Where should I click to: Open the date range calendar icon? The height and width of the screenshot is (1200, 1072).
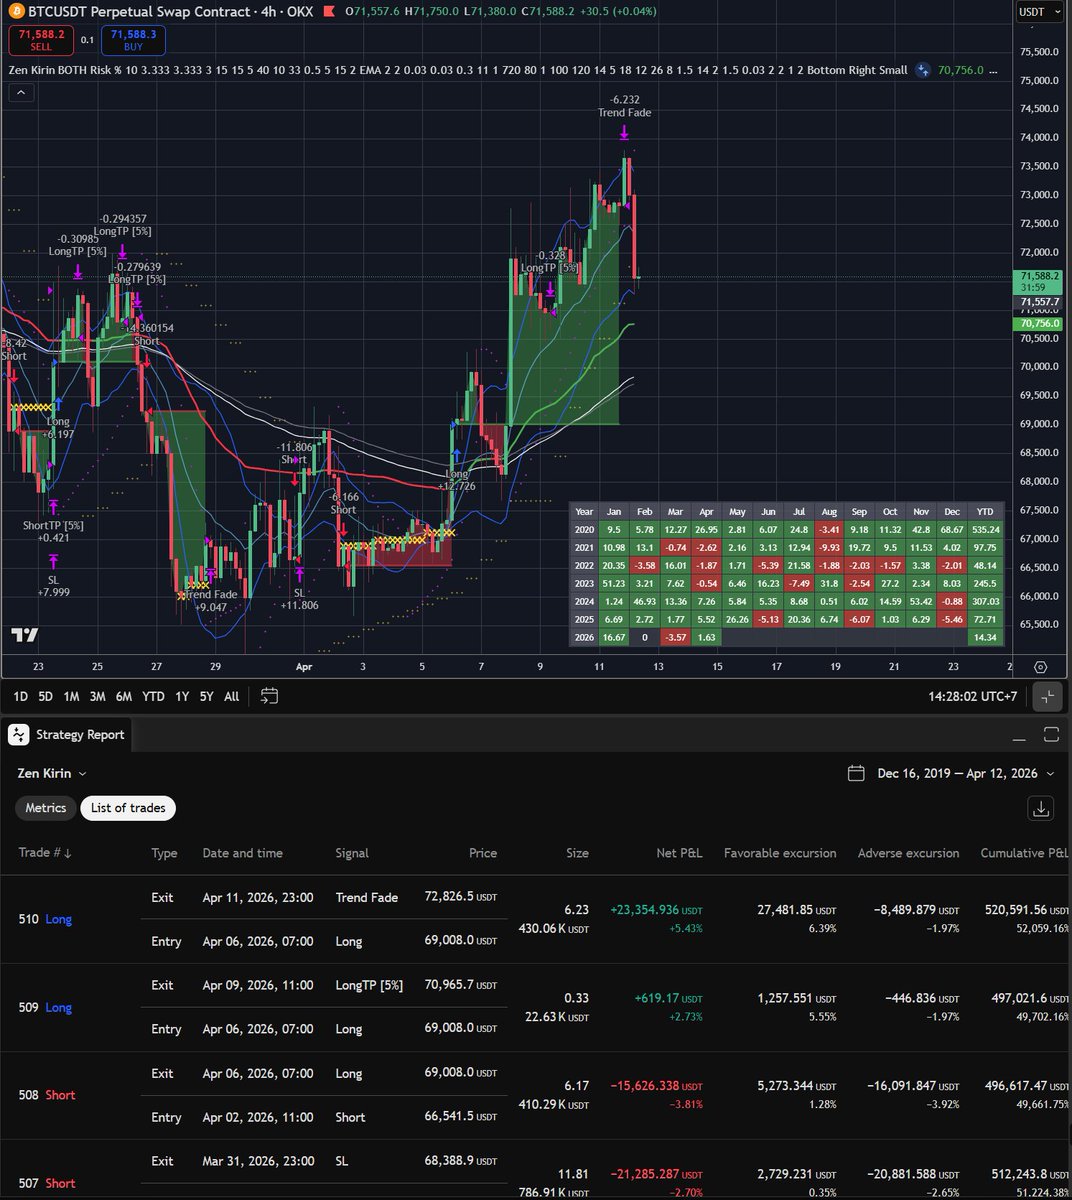coord(855,773)
